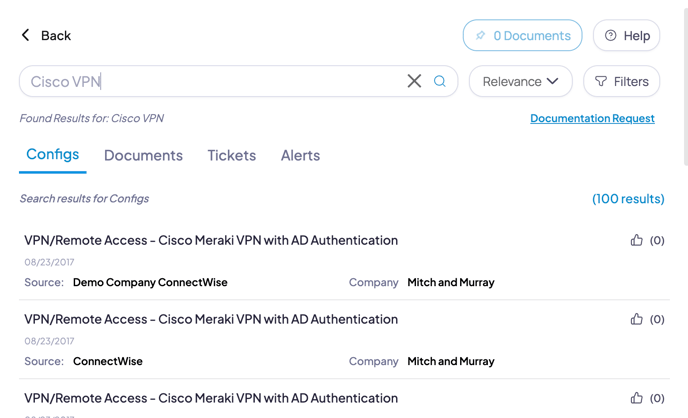Open the second Cisco Meraki VPN result title
This screenshot has height=418, width=688.
point(211,319)
